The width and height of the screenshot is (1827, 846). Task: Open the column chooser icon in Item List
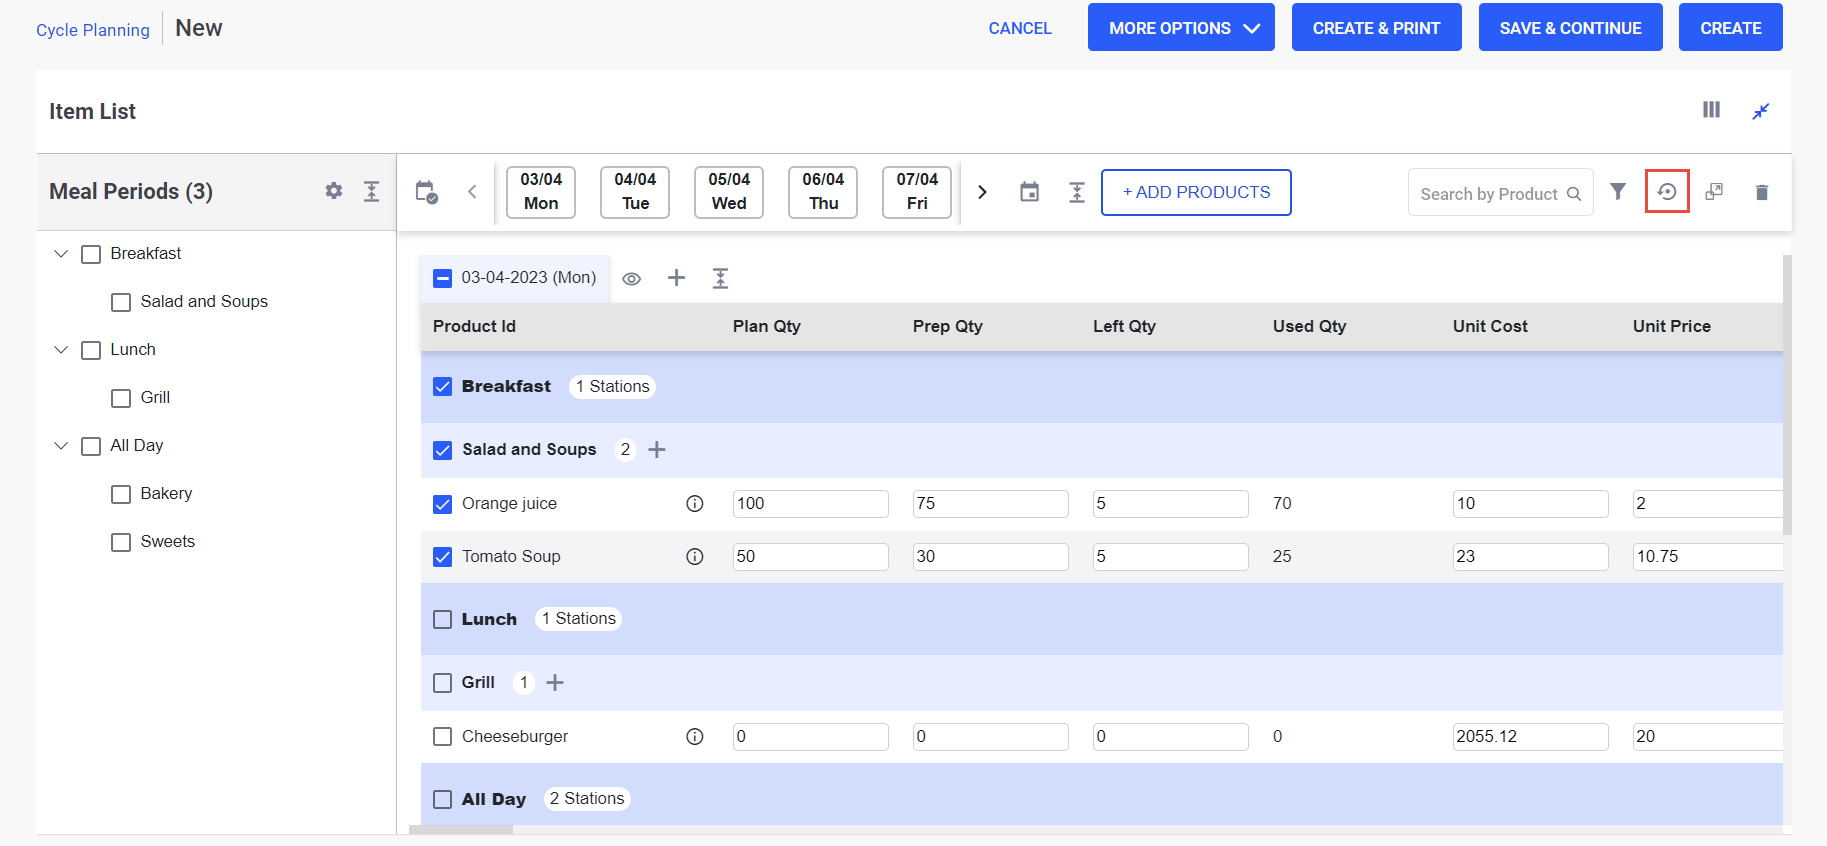click(1711, 110)
